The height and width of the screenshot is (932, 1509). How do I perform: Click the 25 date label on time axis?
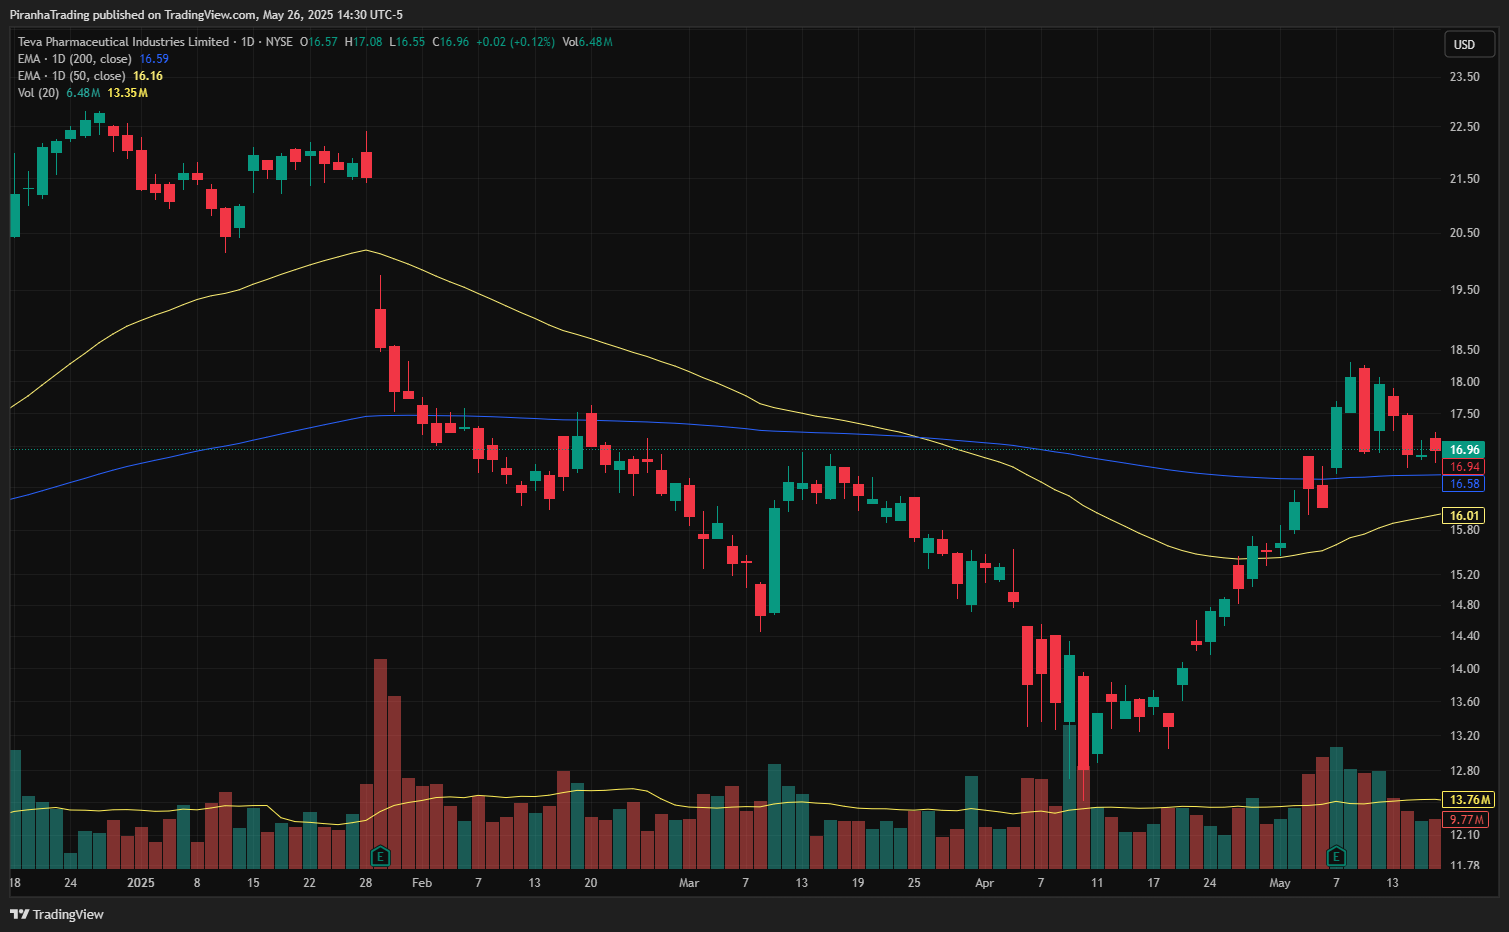[914, 883]
